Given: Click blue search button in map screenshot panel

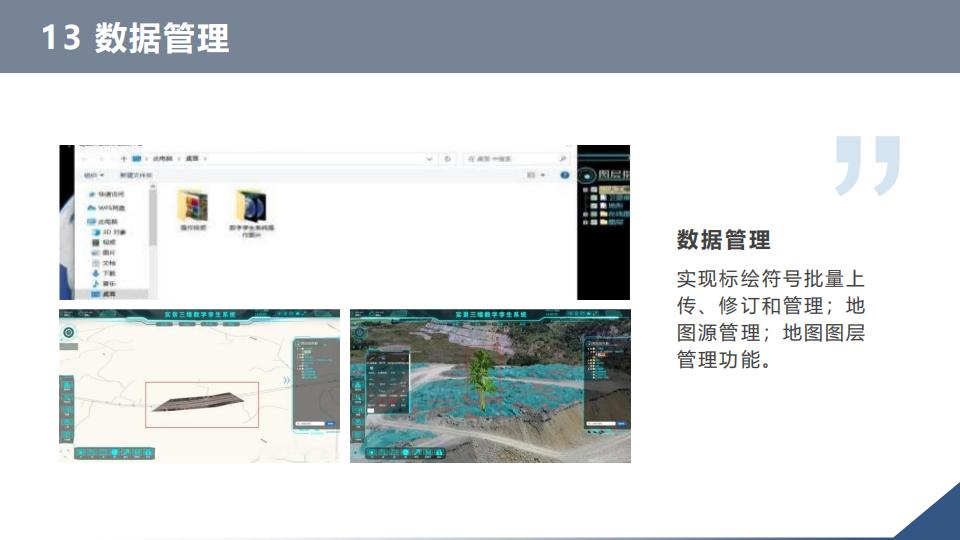Looking at the screenshot, I should [x=331, y=424].
